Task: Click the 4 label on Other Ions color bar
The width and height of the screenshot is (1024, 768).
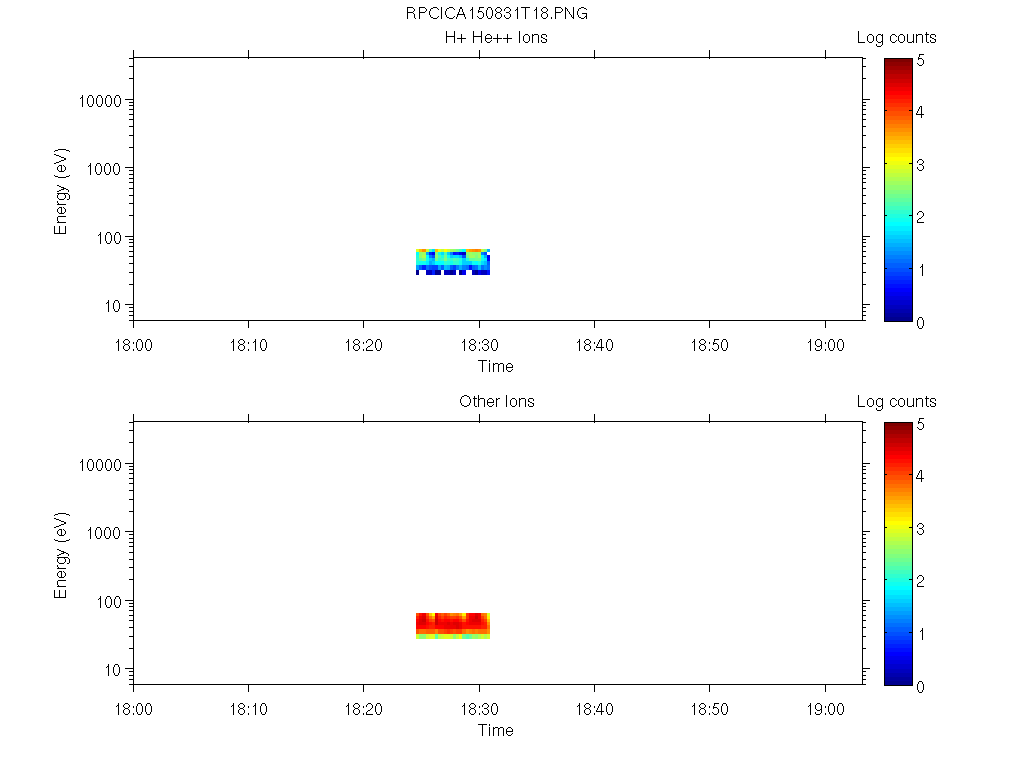Action: pyautogui.click(x=920, y=476)
